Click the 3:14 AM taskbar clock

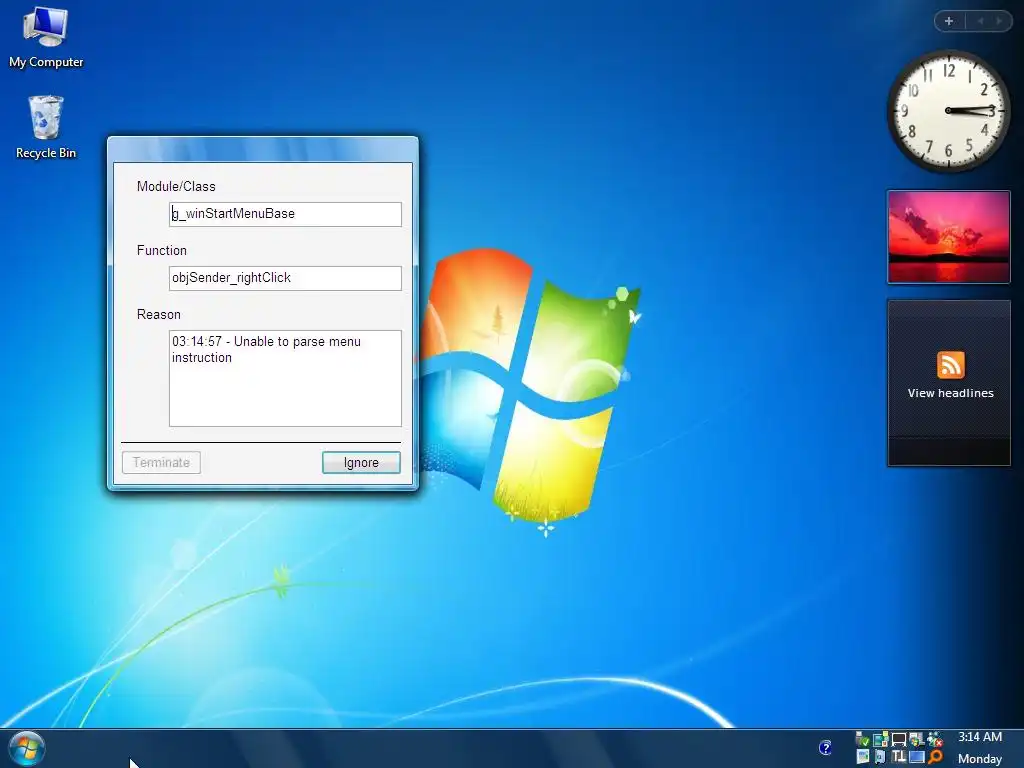[x=980, y=737]
